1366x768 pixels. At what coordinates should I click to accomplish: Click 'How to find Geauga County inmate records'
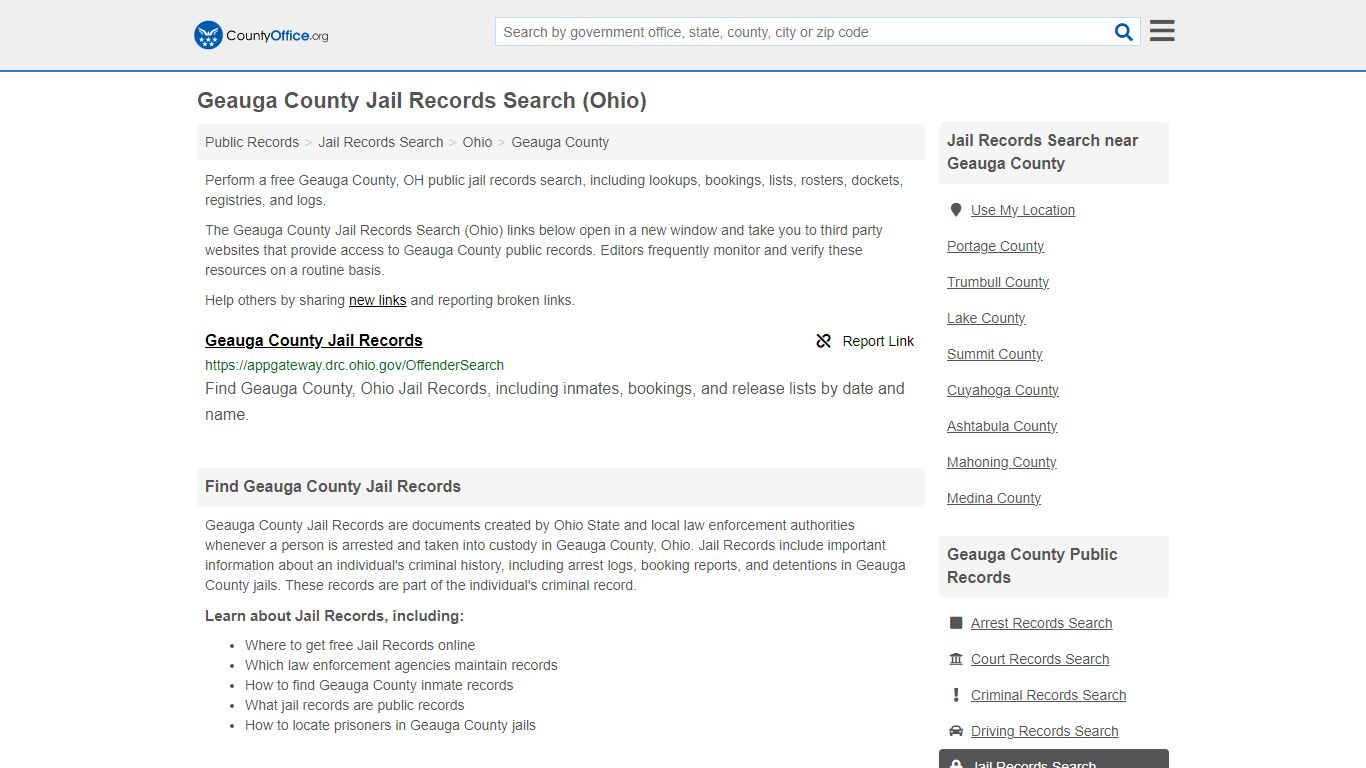[379, 685]
